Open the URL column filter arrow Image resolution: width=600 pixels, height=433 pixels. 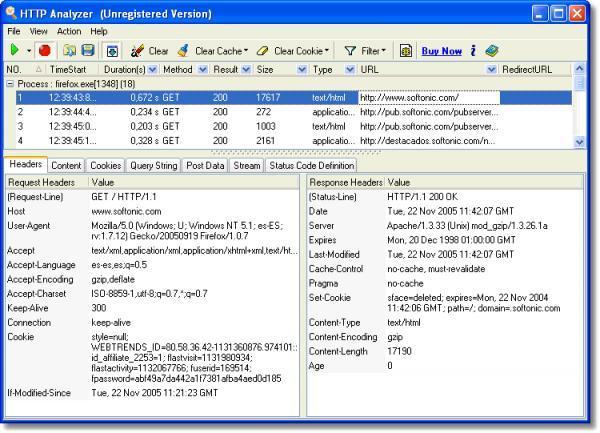(x=491, y=70)
